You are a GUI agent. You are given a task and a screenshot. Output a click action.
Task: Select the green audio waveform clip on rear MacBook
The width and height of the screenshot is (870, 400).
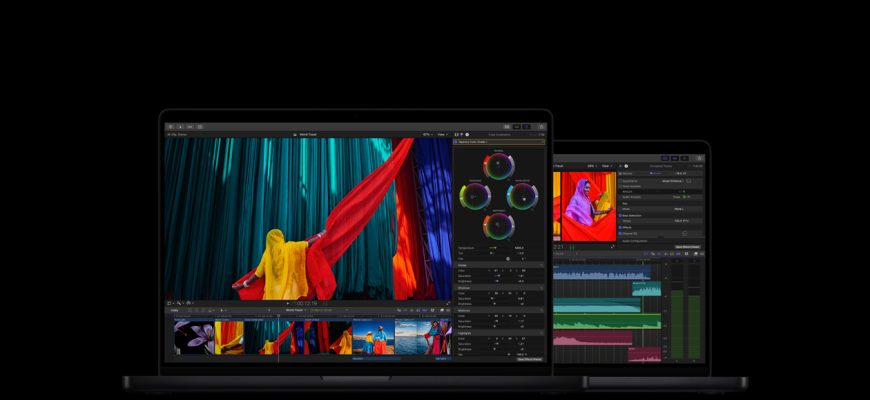607,322
